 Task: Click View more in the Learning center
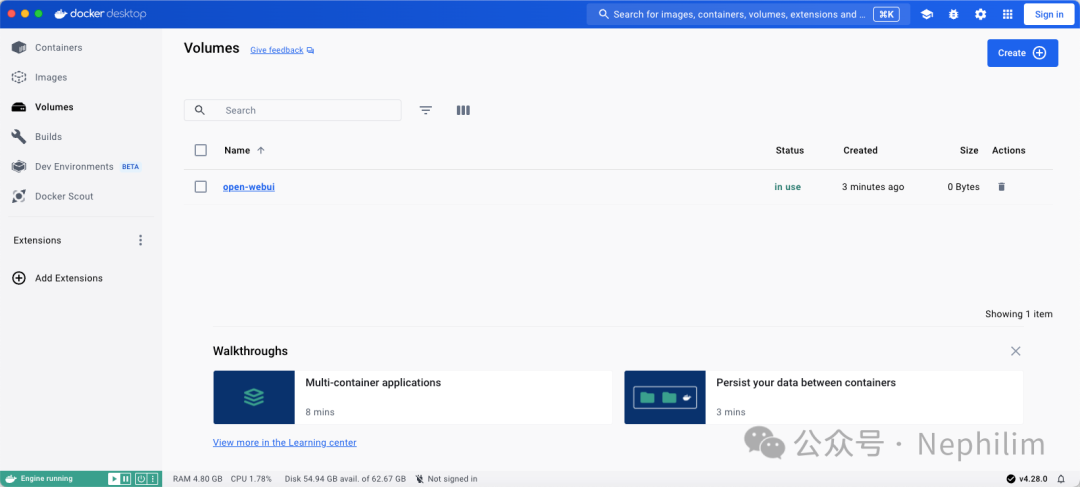pos(284,443)
